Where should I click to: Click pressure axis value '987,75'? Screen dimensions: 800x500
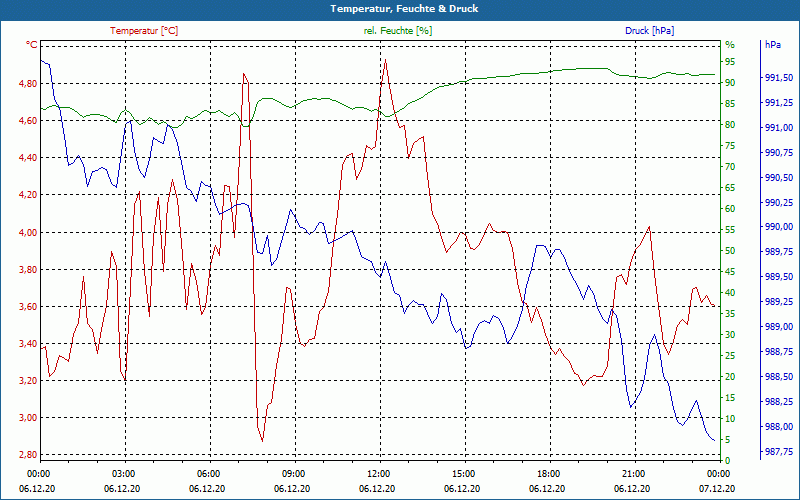(x=779, y=452)
